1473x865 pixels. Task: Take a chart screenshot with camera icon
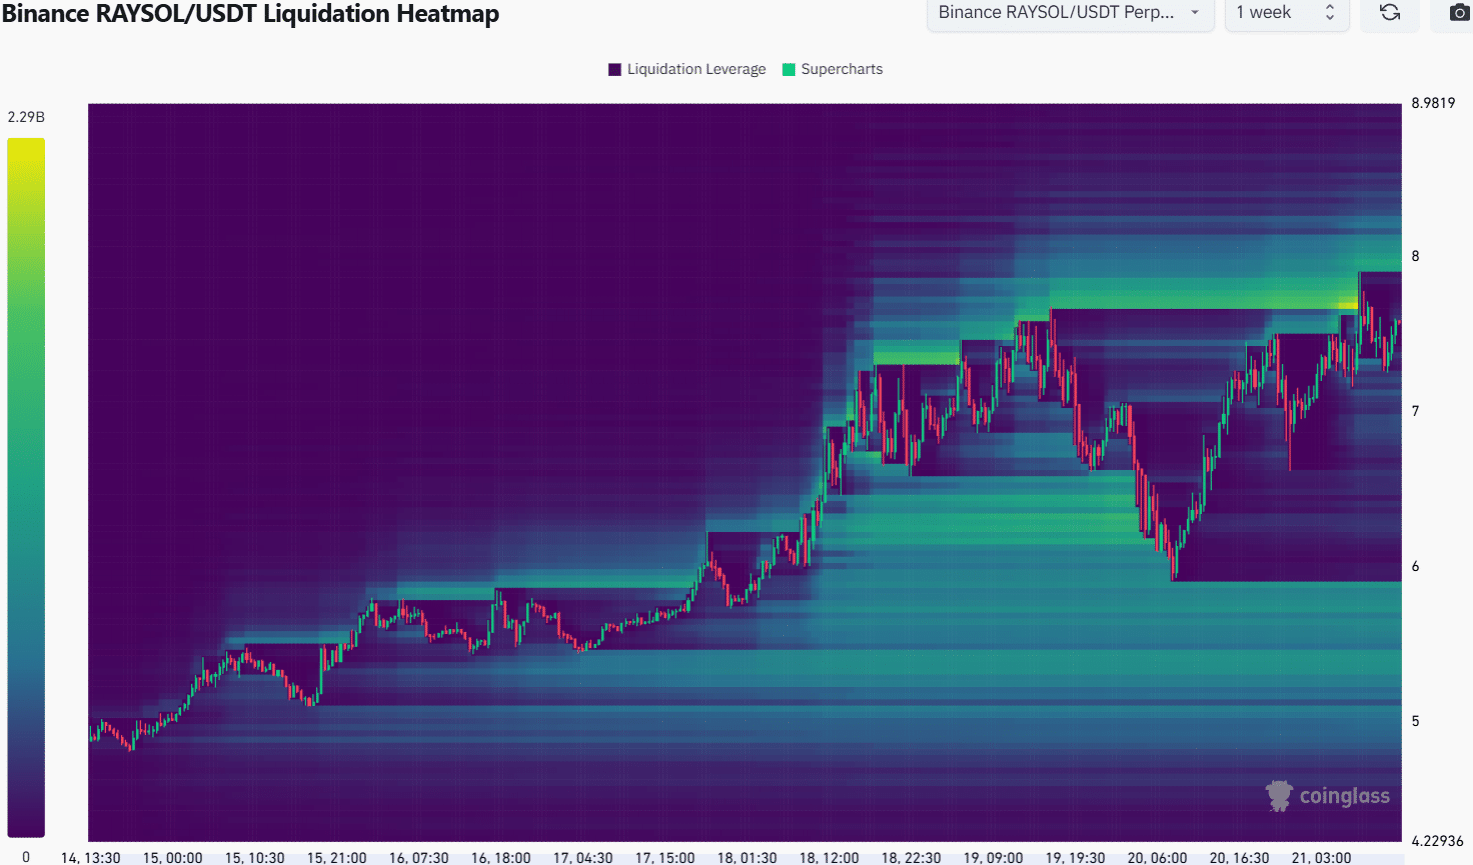[1459, 13]
